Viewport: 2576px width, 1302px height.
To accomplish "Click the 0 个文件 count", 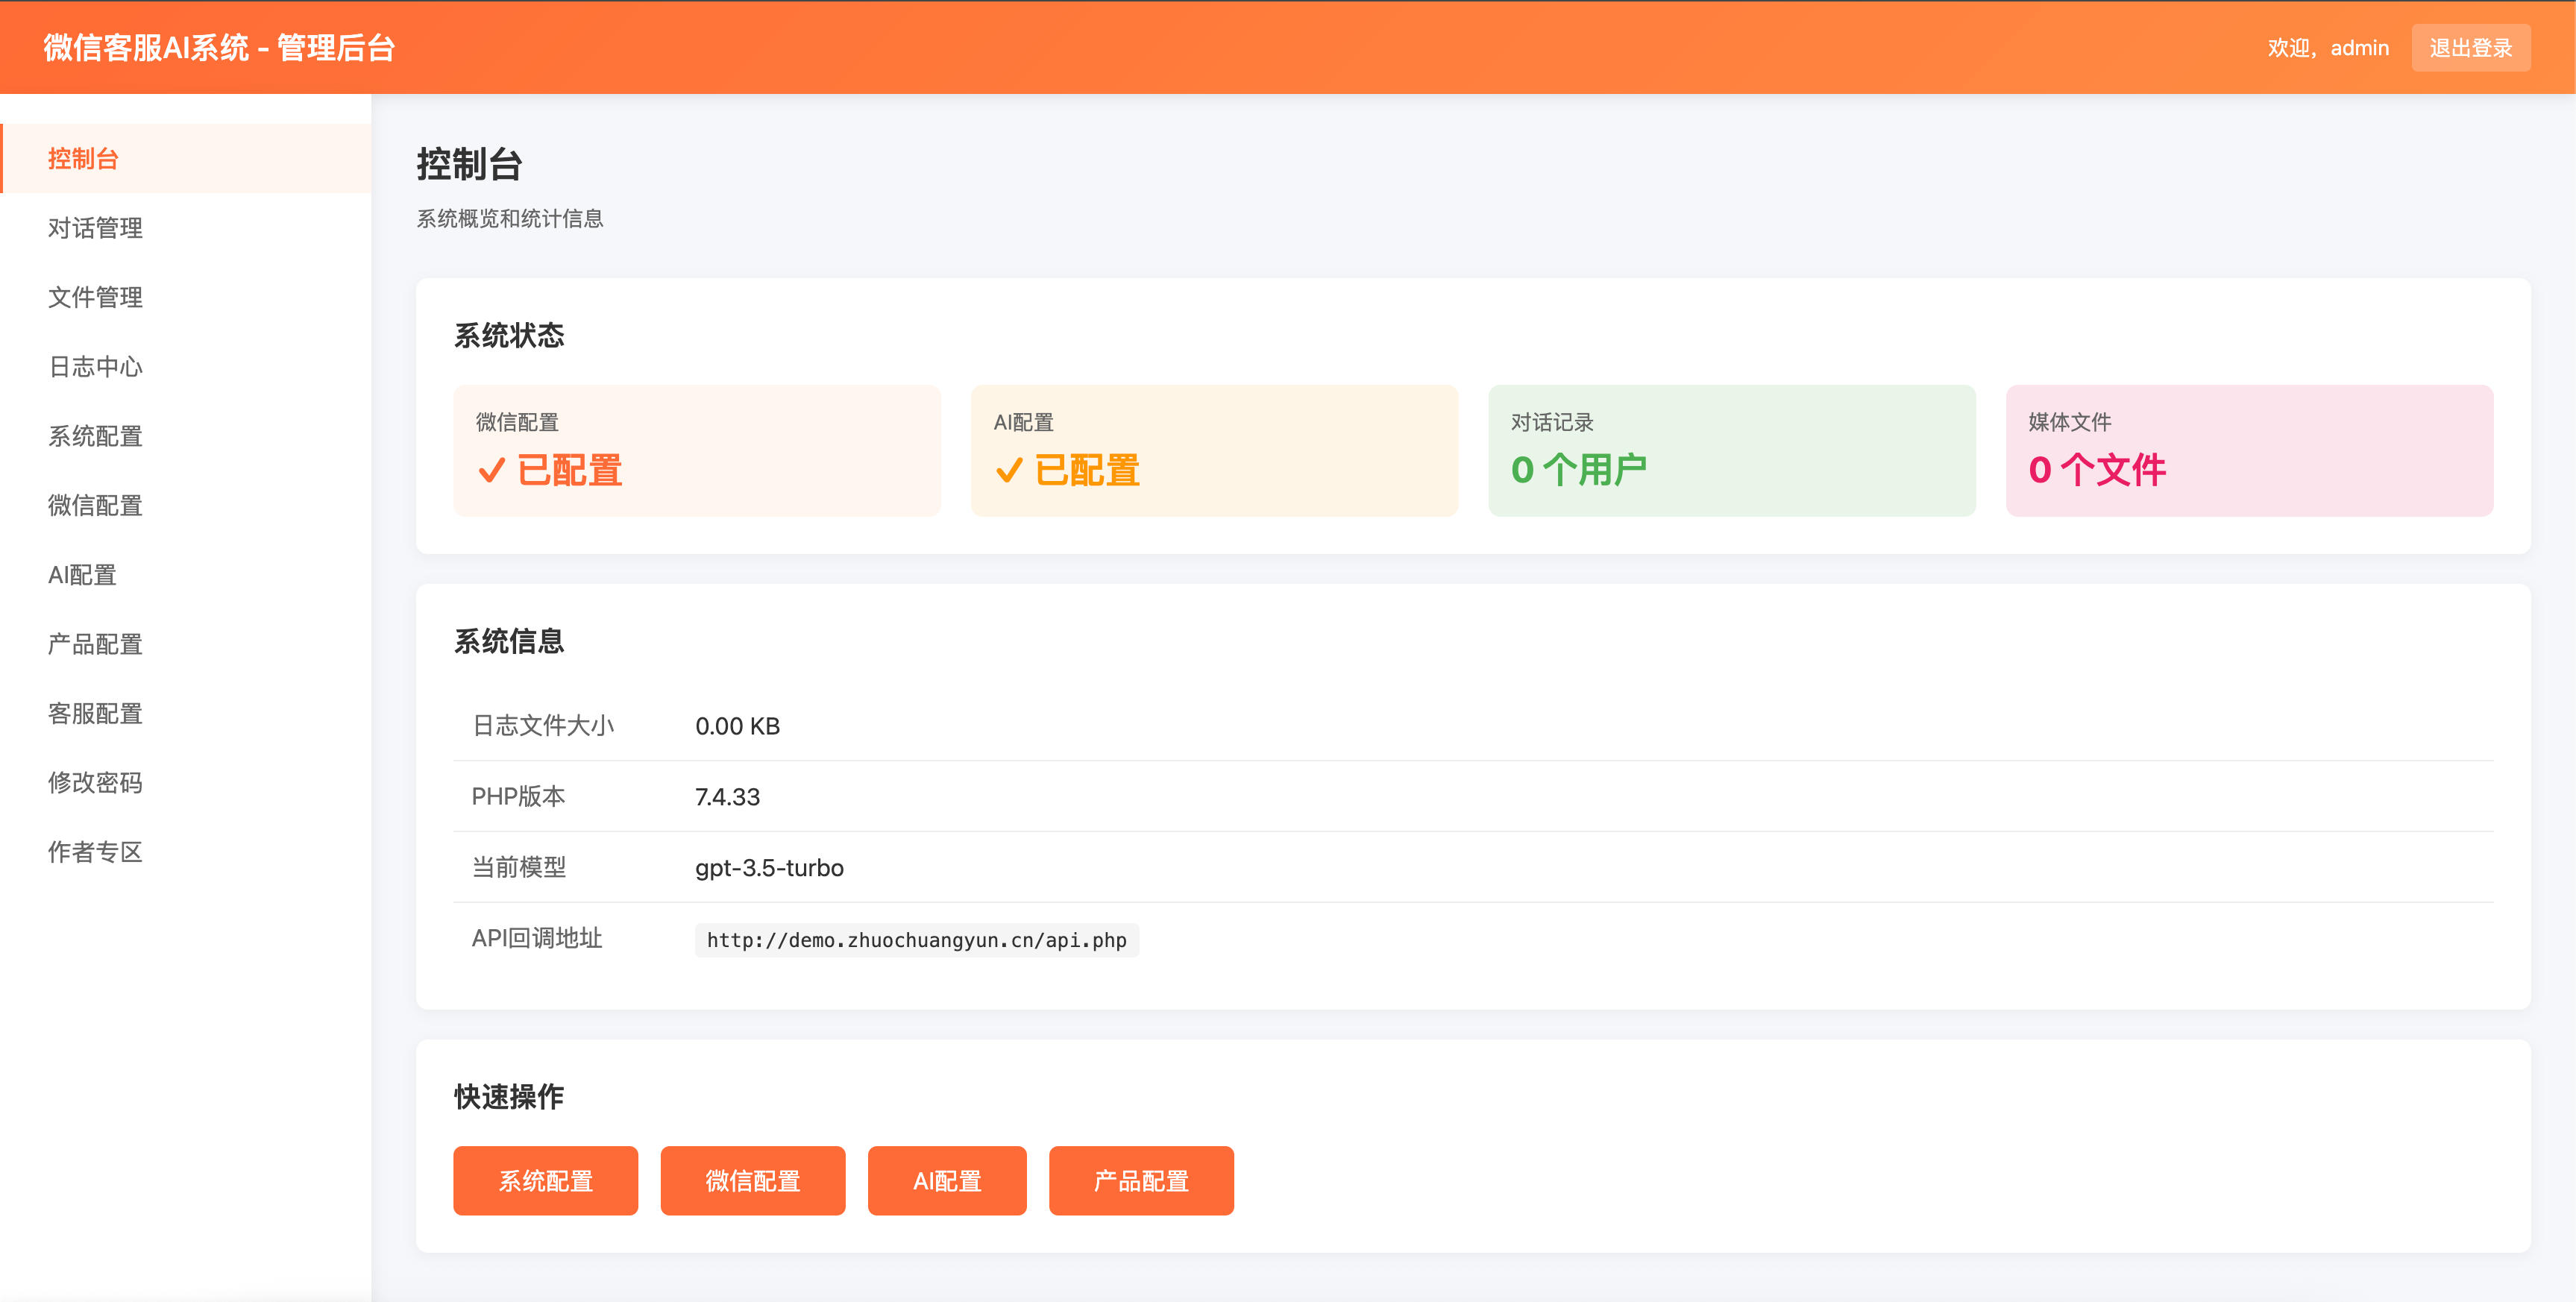I will point(2097,470).
